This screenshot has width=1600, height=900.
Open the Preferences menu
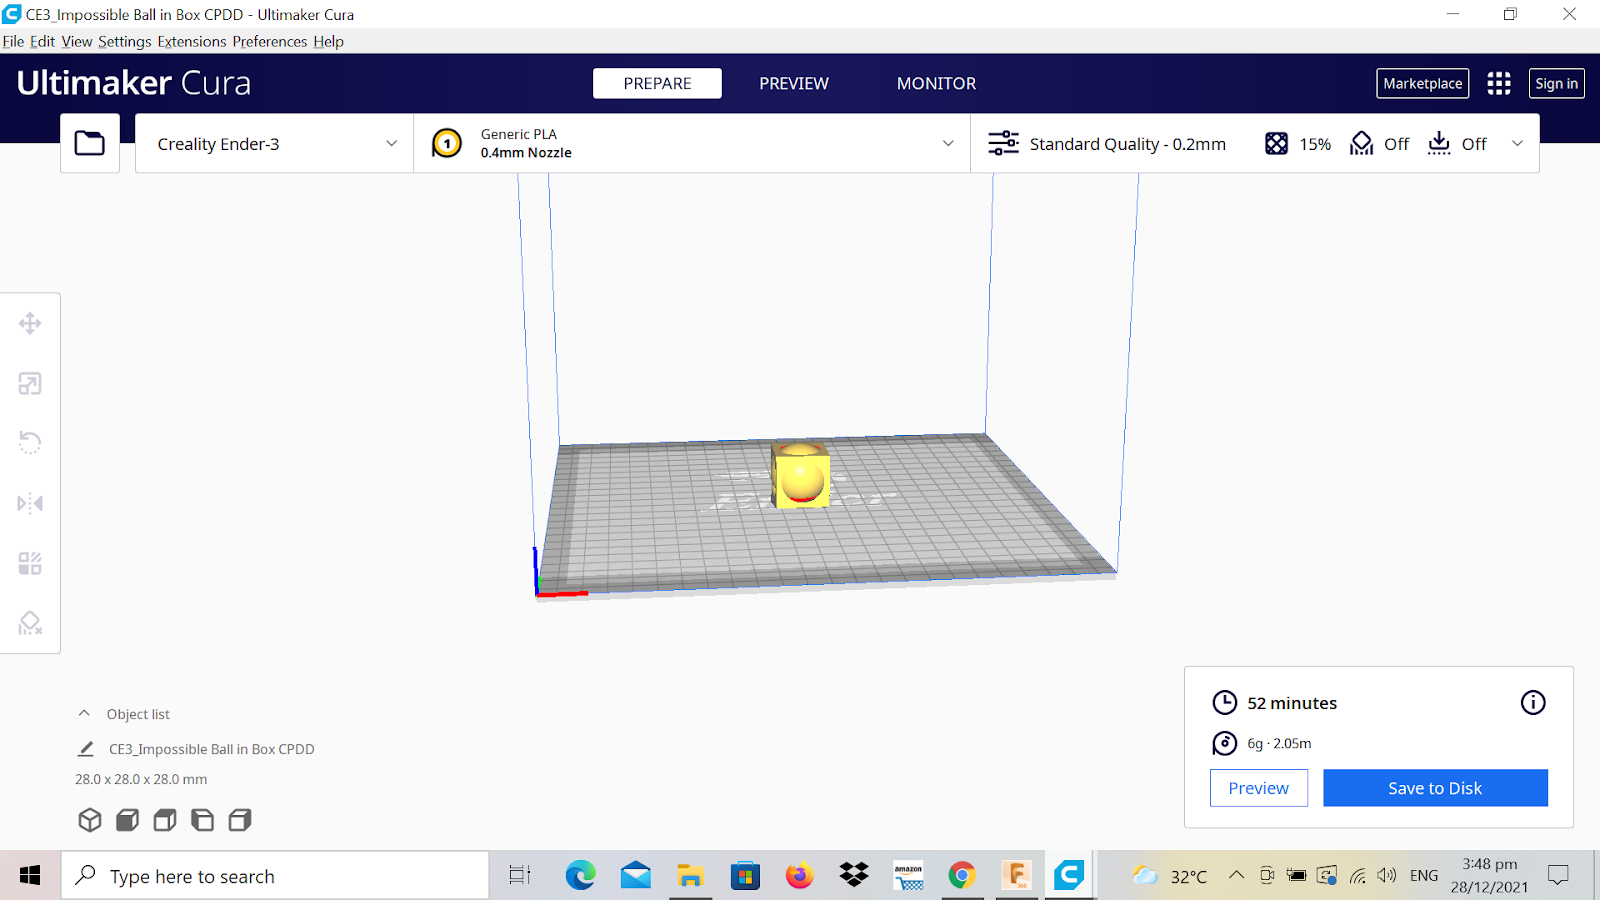[270, 41]
